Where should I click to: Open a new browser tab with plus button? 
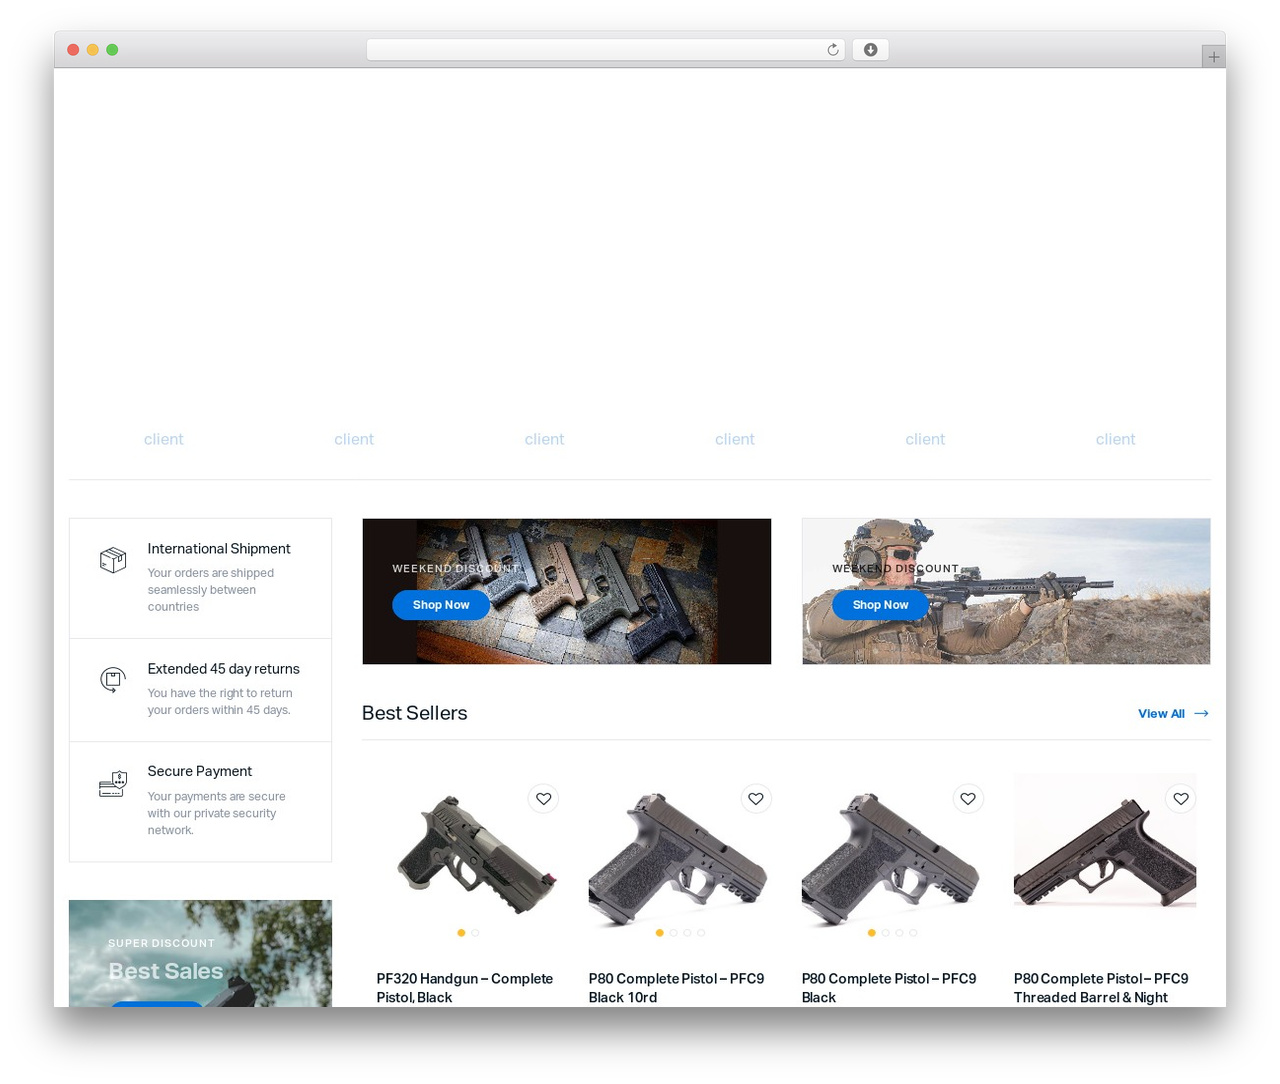coord(1213,57)
